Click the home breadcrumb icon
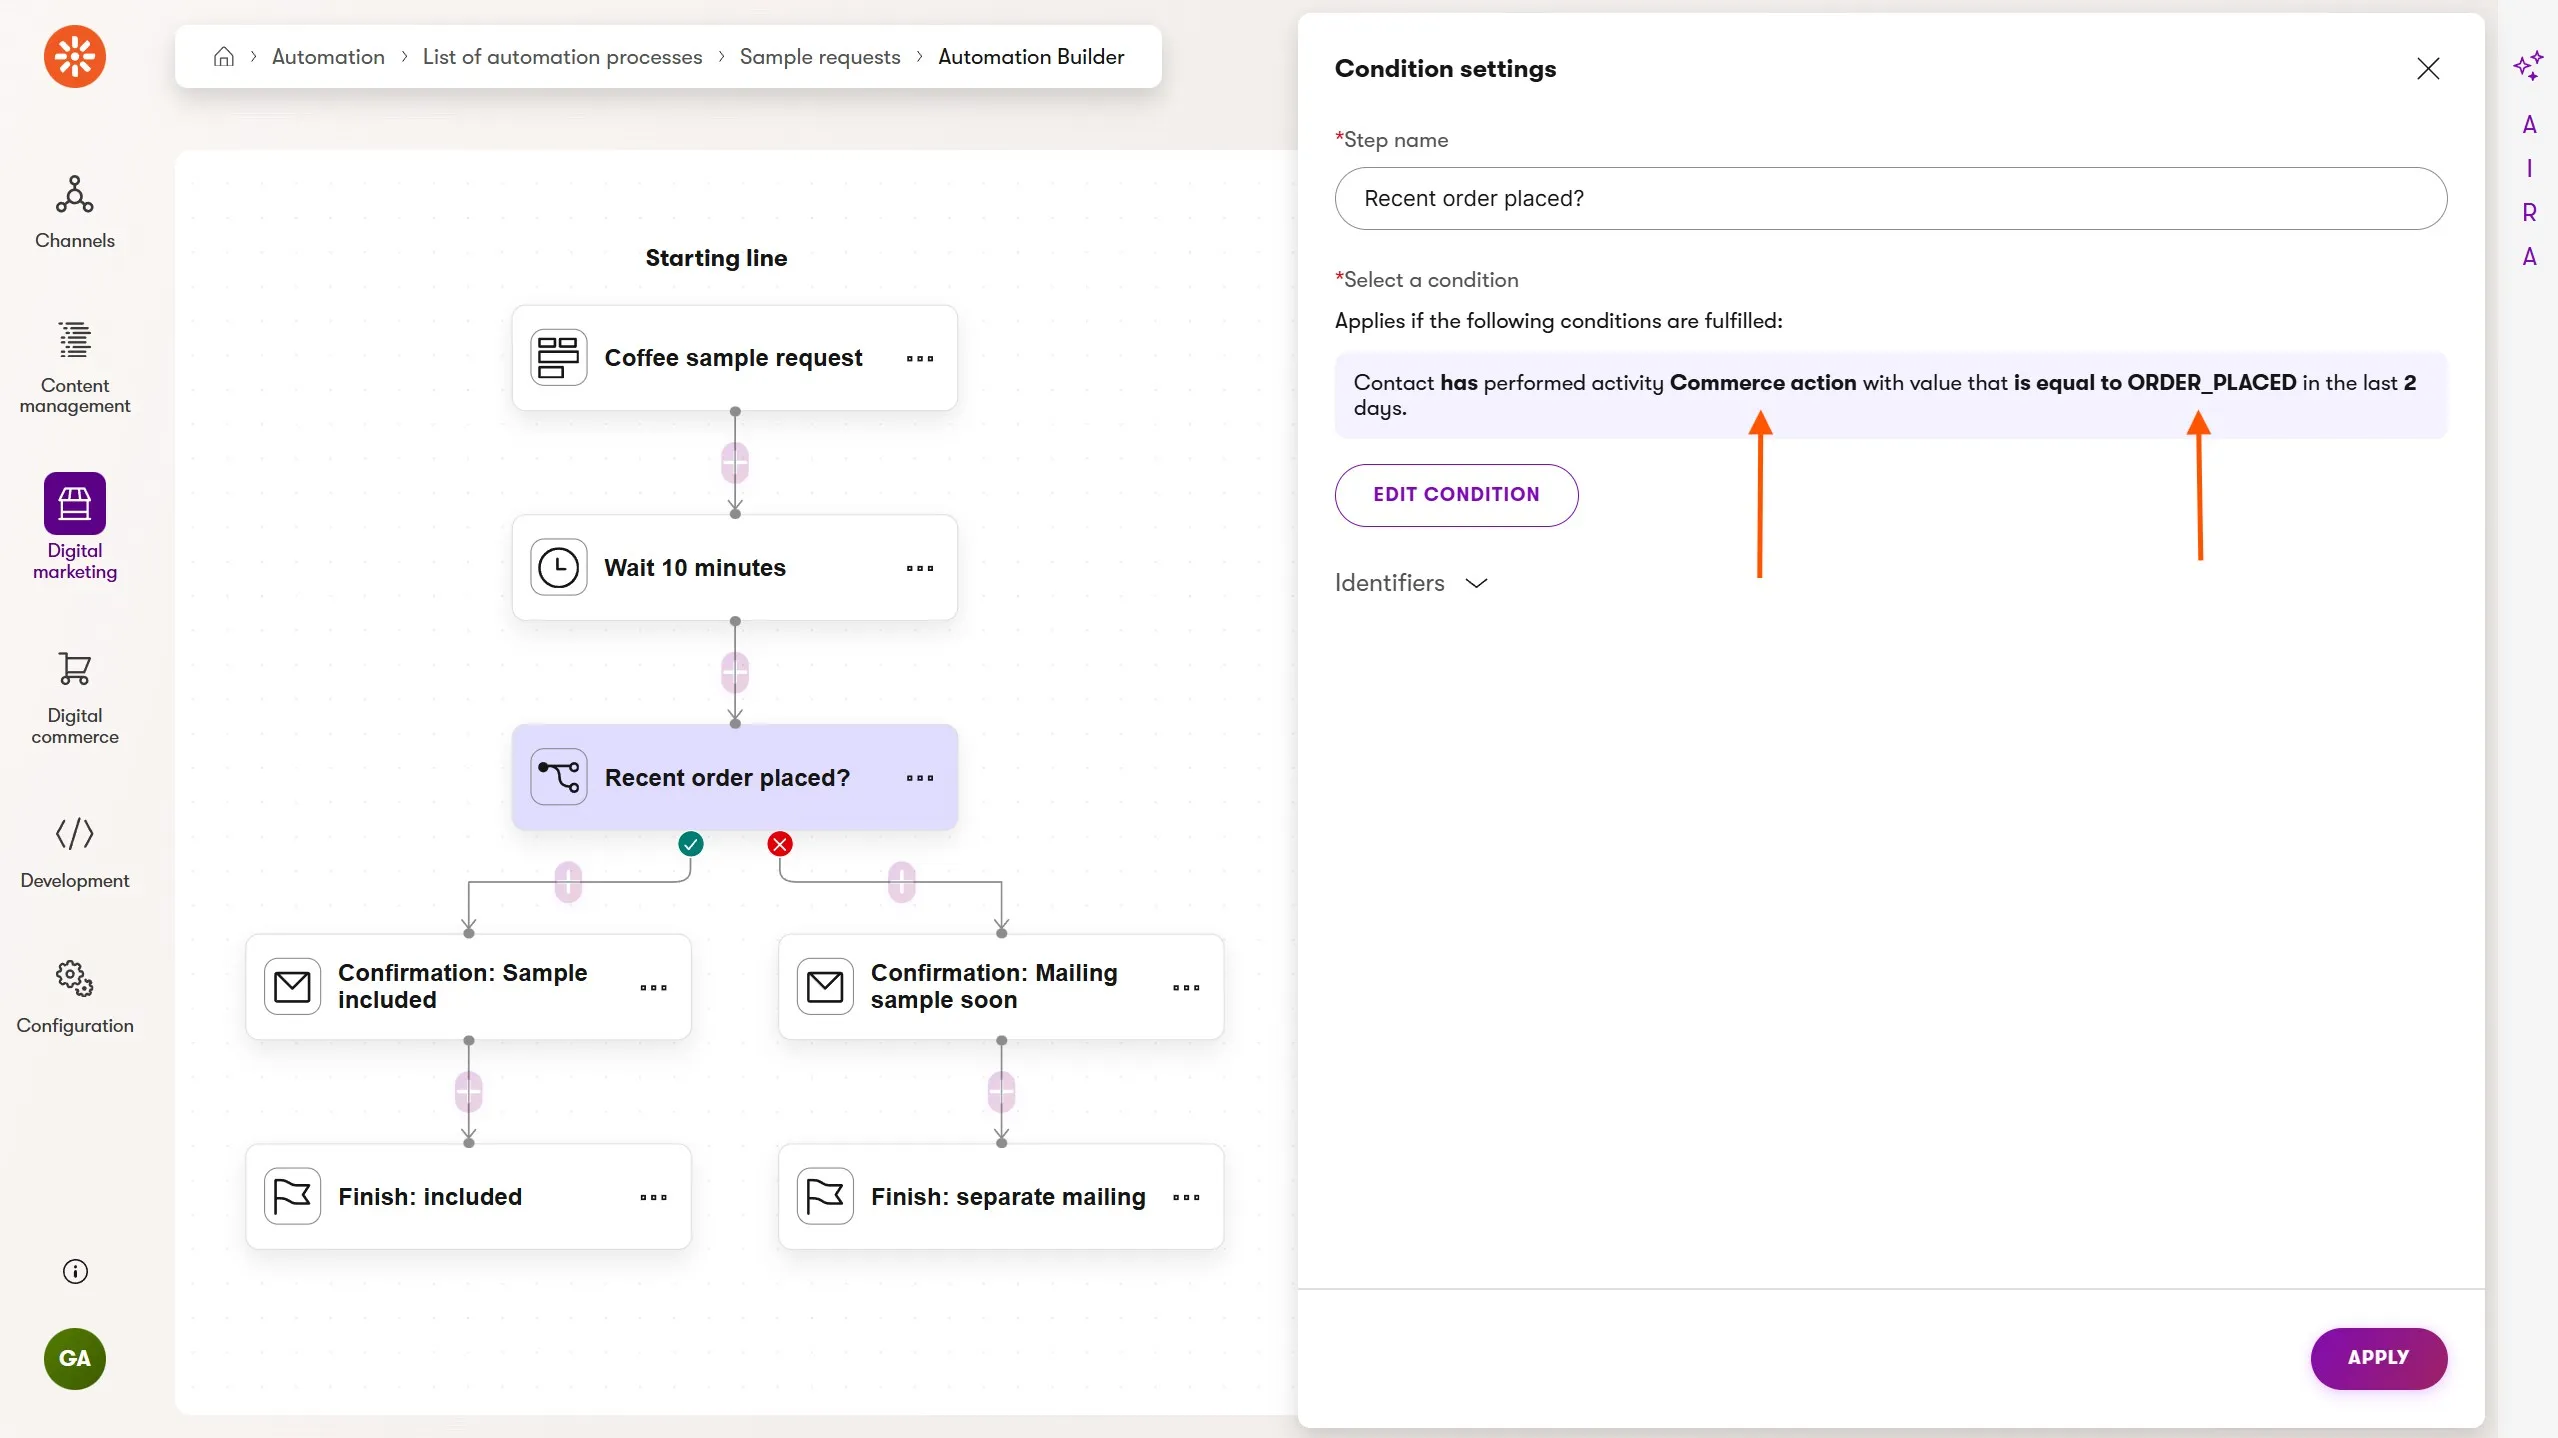 coord(224,57)
